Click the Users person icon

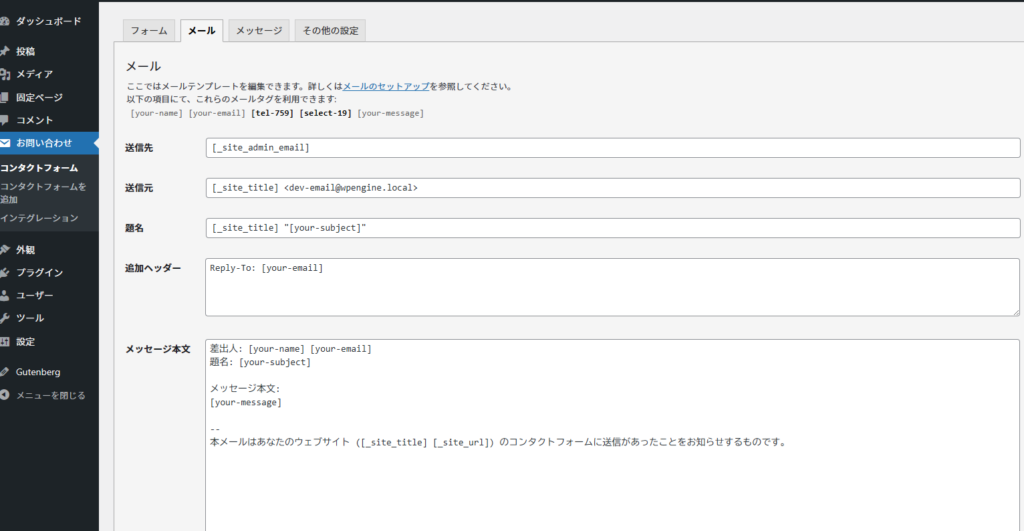tap(5, 296)
